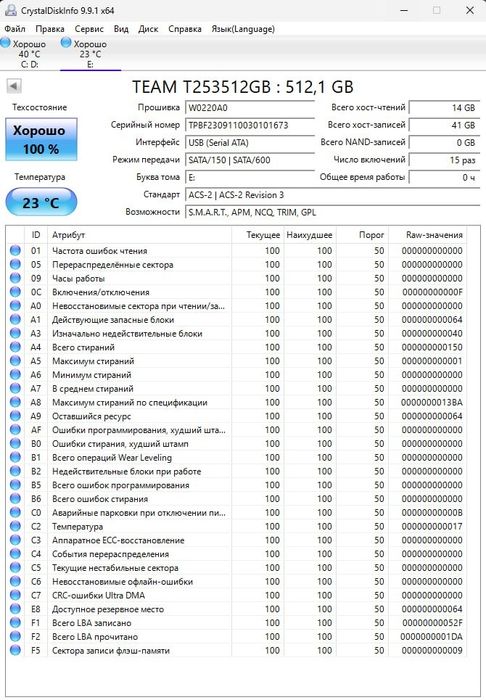
Task: Click status circle for Доступное резервное место
Action: coord(15,609)
